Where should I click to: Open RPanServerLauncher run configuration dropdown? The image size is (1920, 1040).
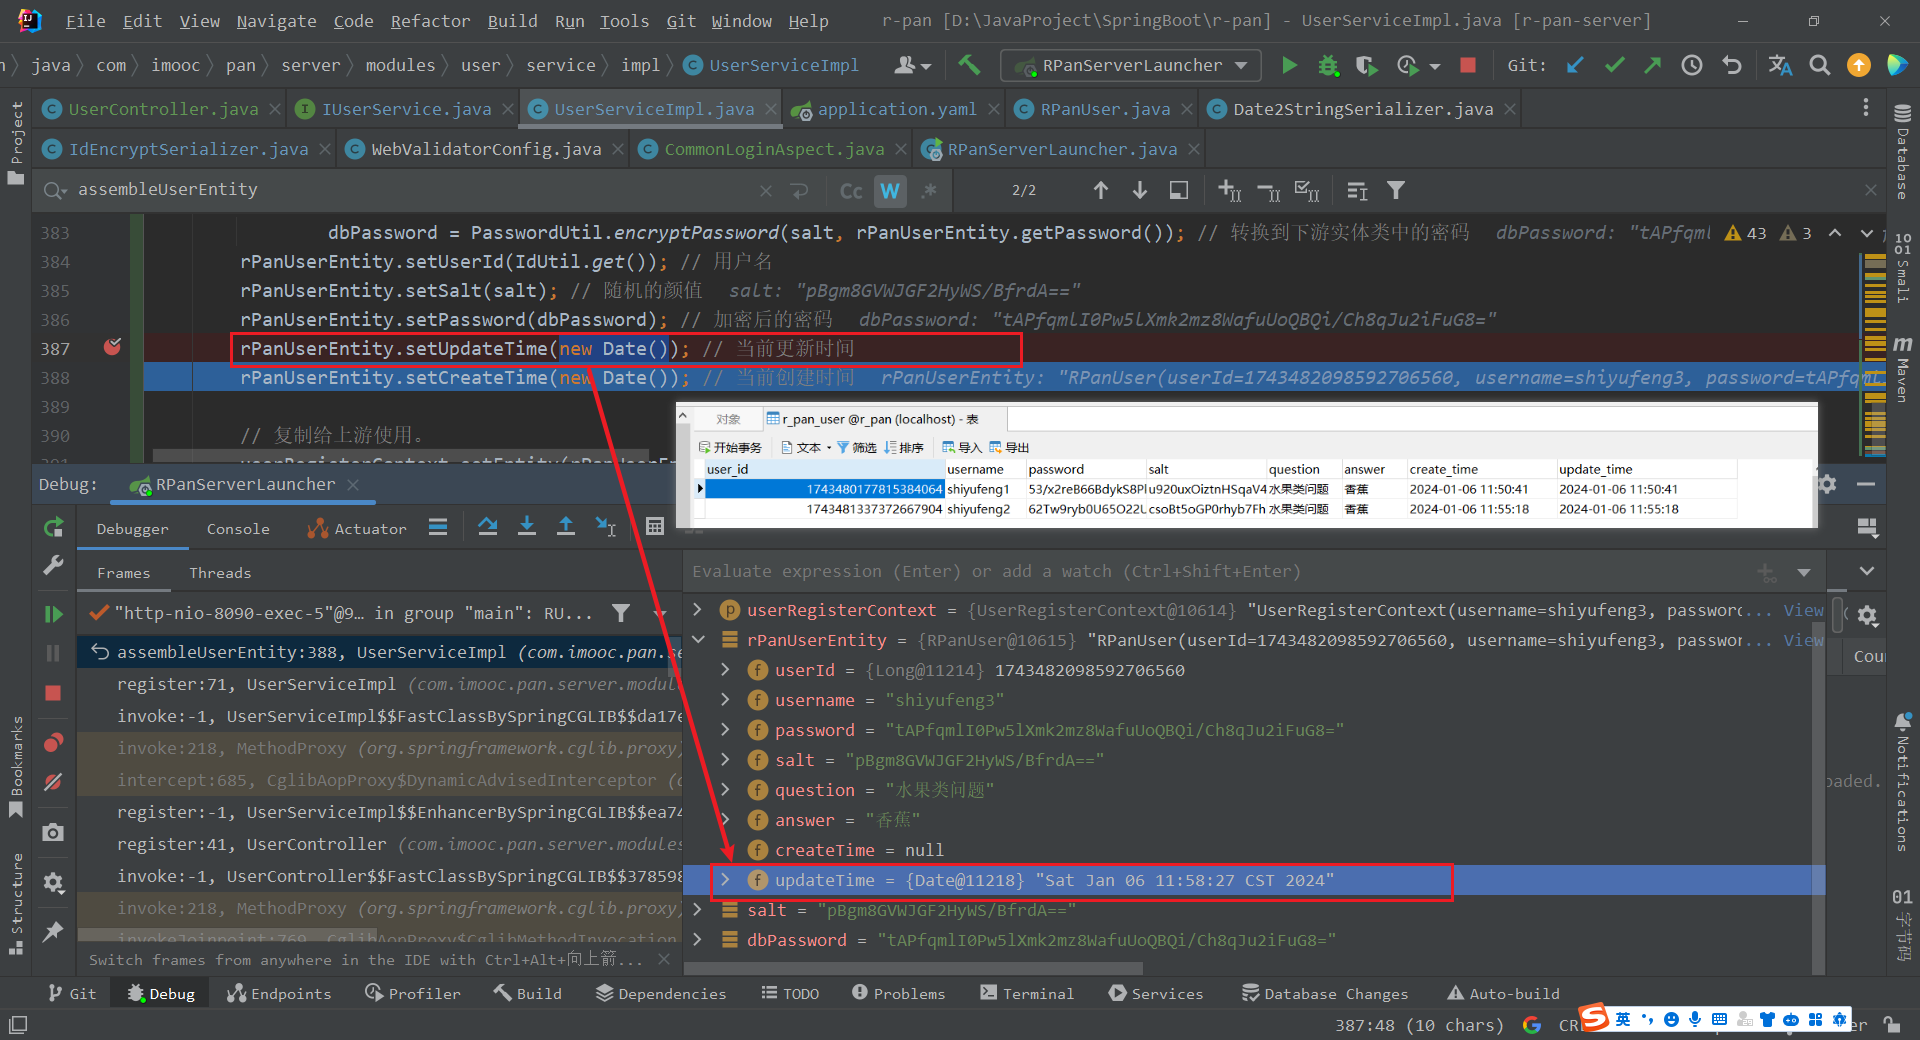(x=1130, y=66)
